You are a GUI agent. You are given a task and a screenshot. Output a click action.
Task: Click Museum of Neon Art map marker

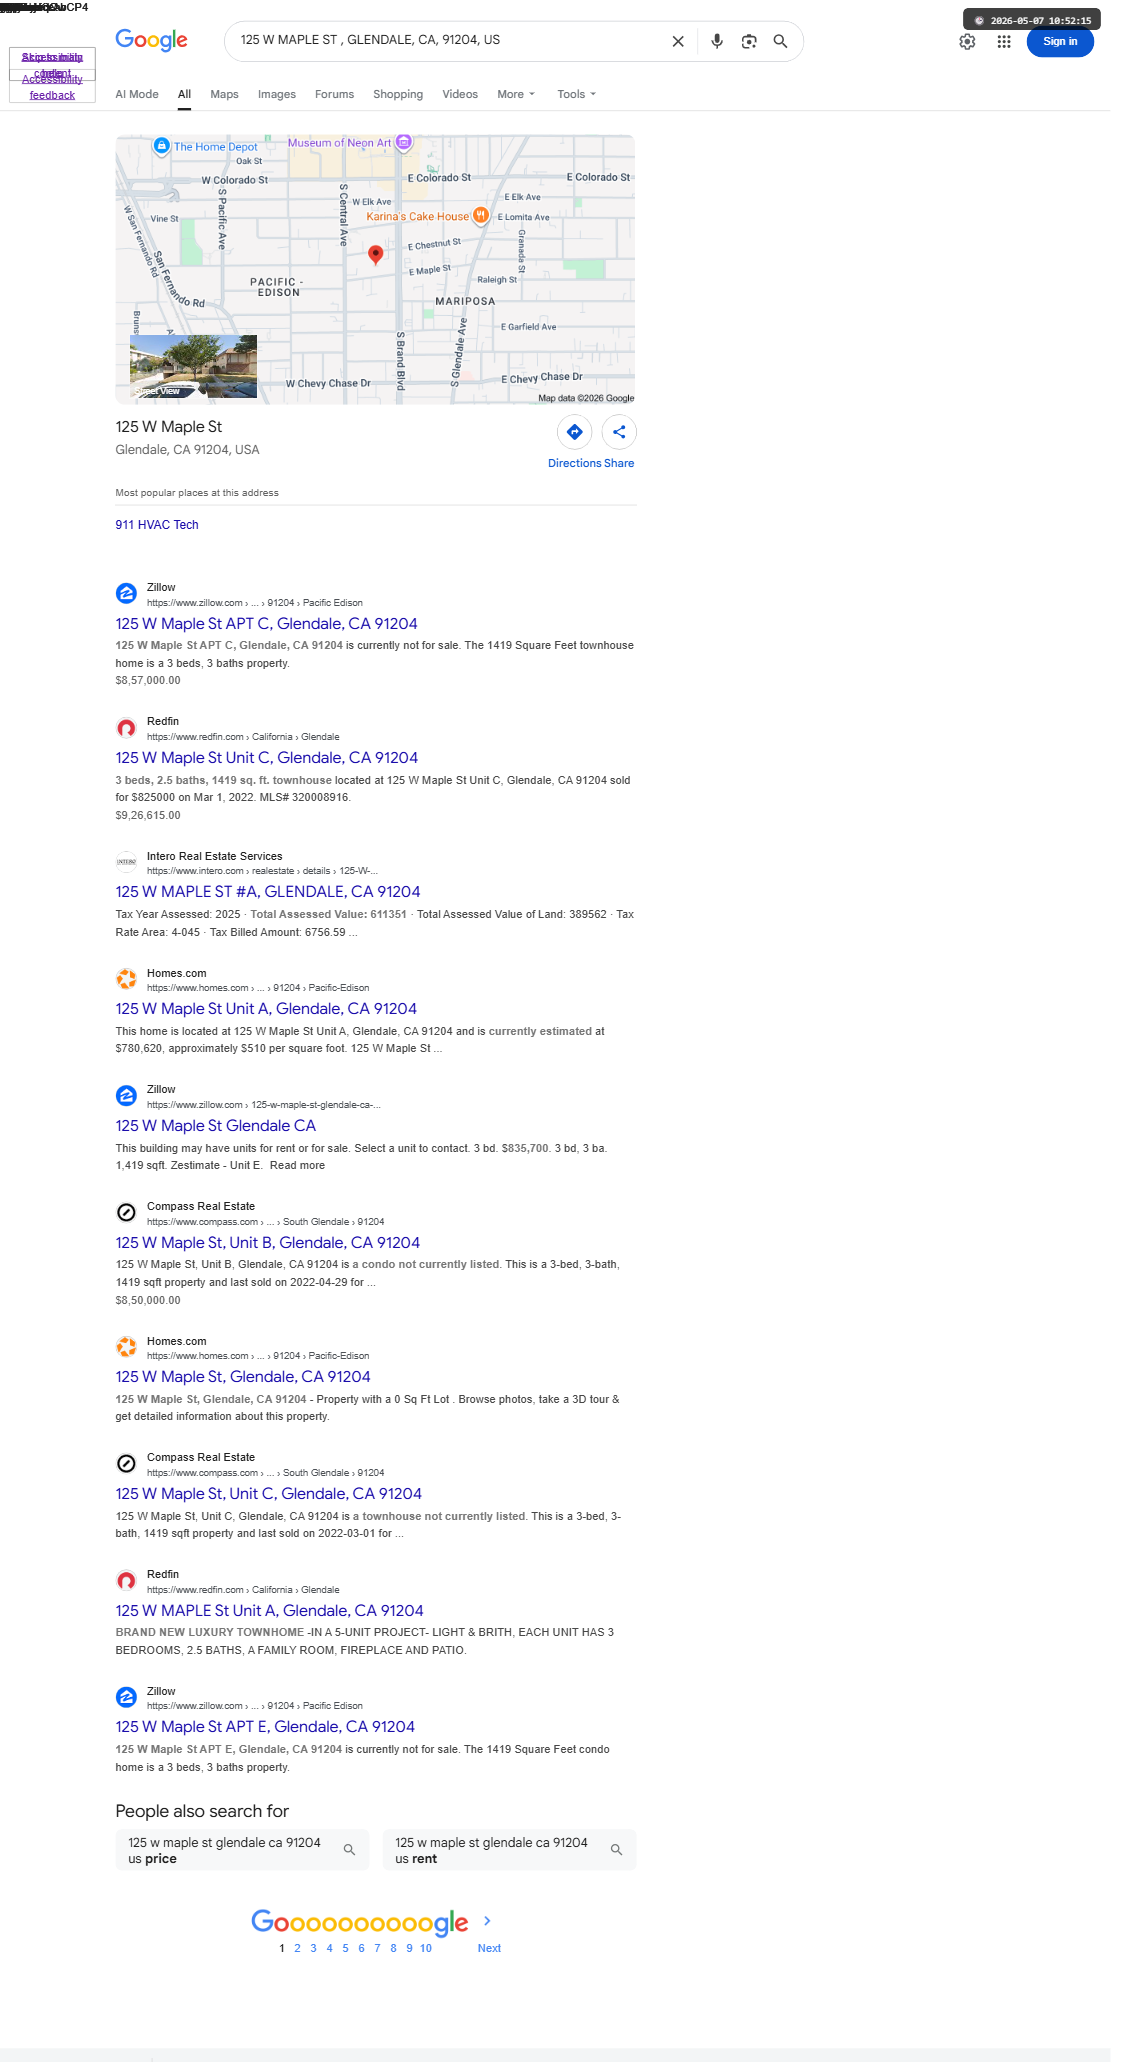coord(404,142)
